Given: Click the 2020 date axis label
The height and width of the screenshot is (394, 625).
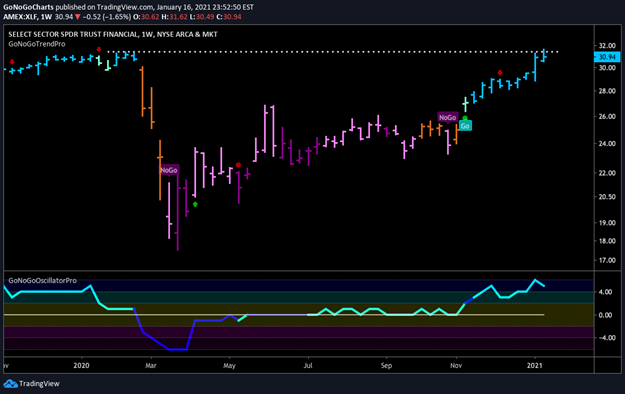Looking at the screenshot, I should [81, 365].
